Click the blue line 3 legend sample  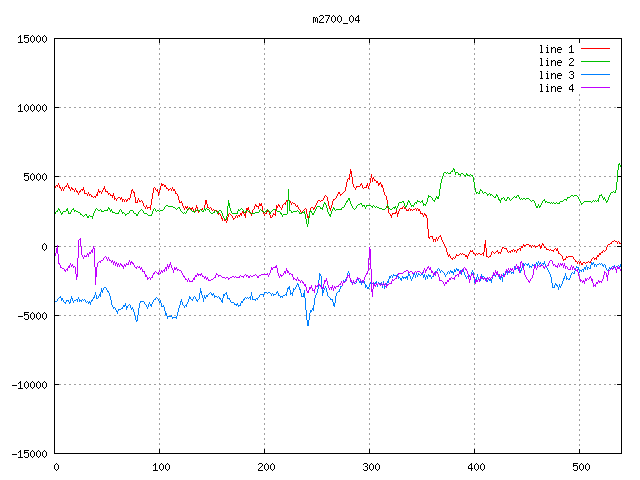595,75
